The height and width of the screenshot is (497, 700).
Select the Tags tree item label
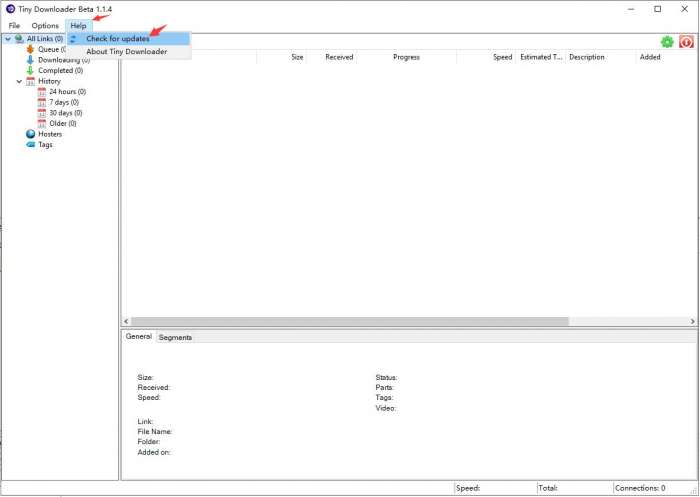(45, 145)
